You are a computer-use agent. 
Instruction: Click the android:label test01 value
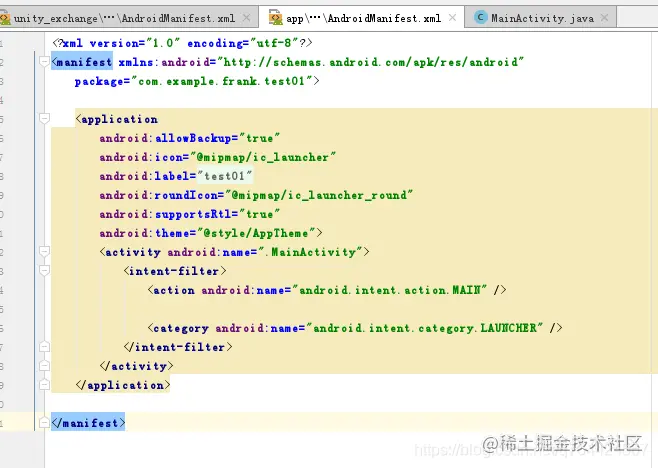click(x=225, y=176)
